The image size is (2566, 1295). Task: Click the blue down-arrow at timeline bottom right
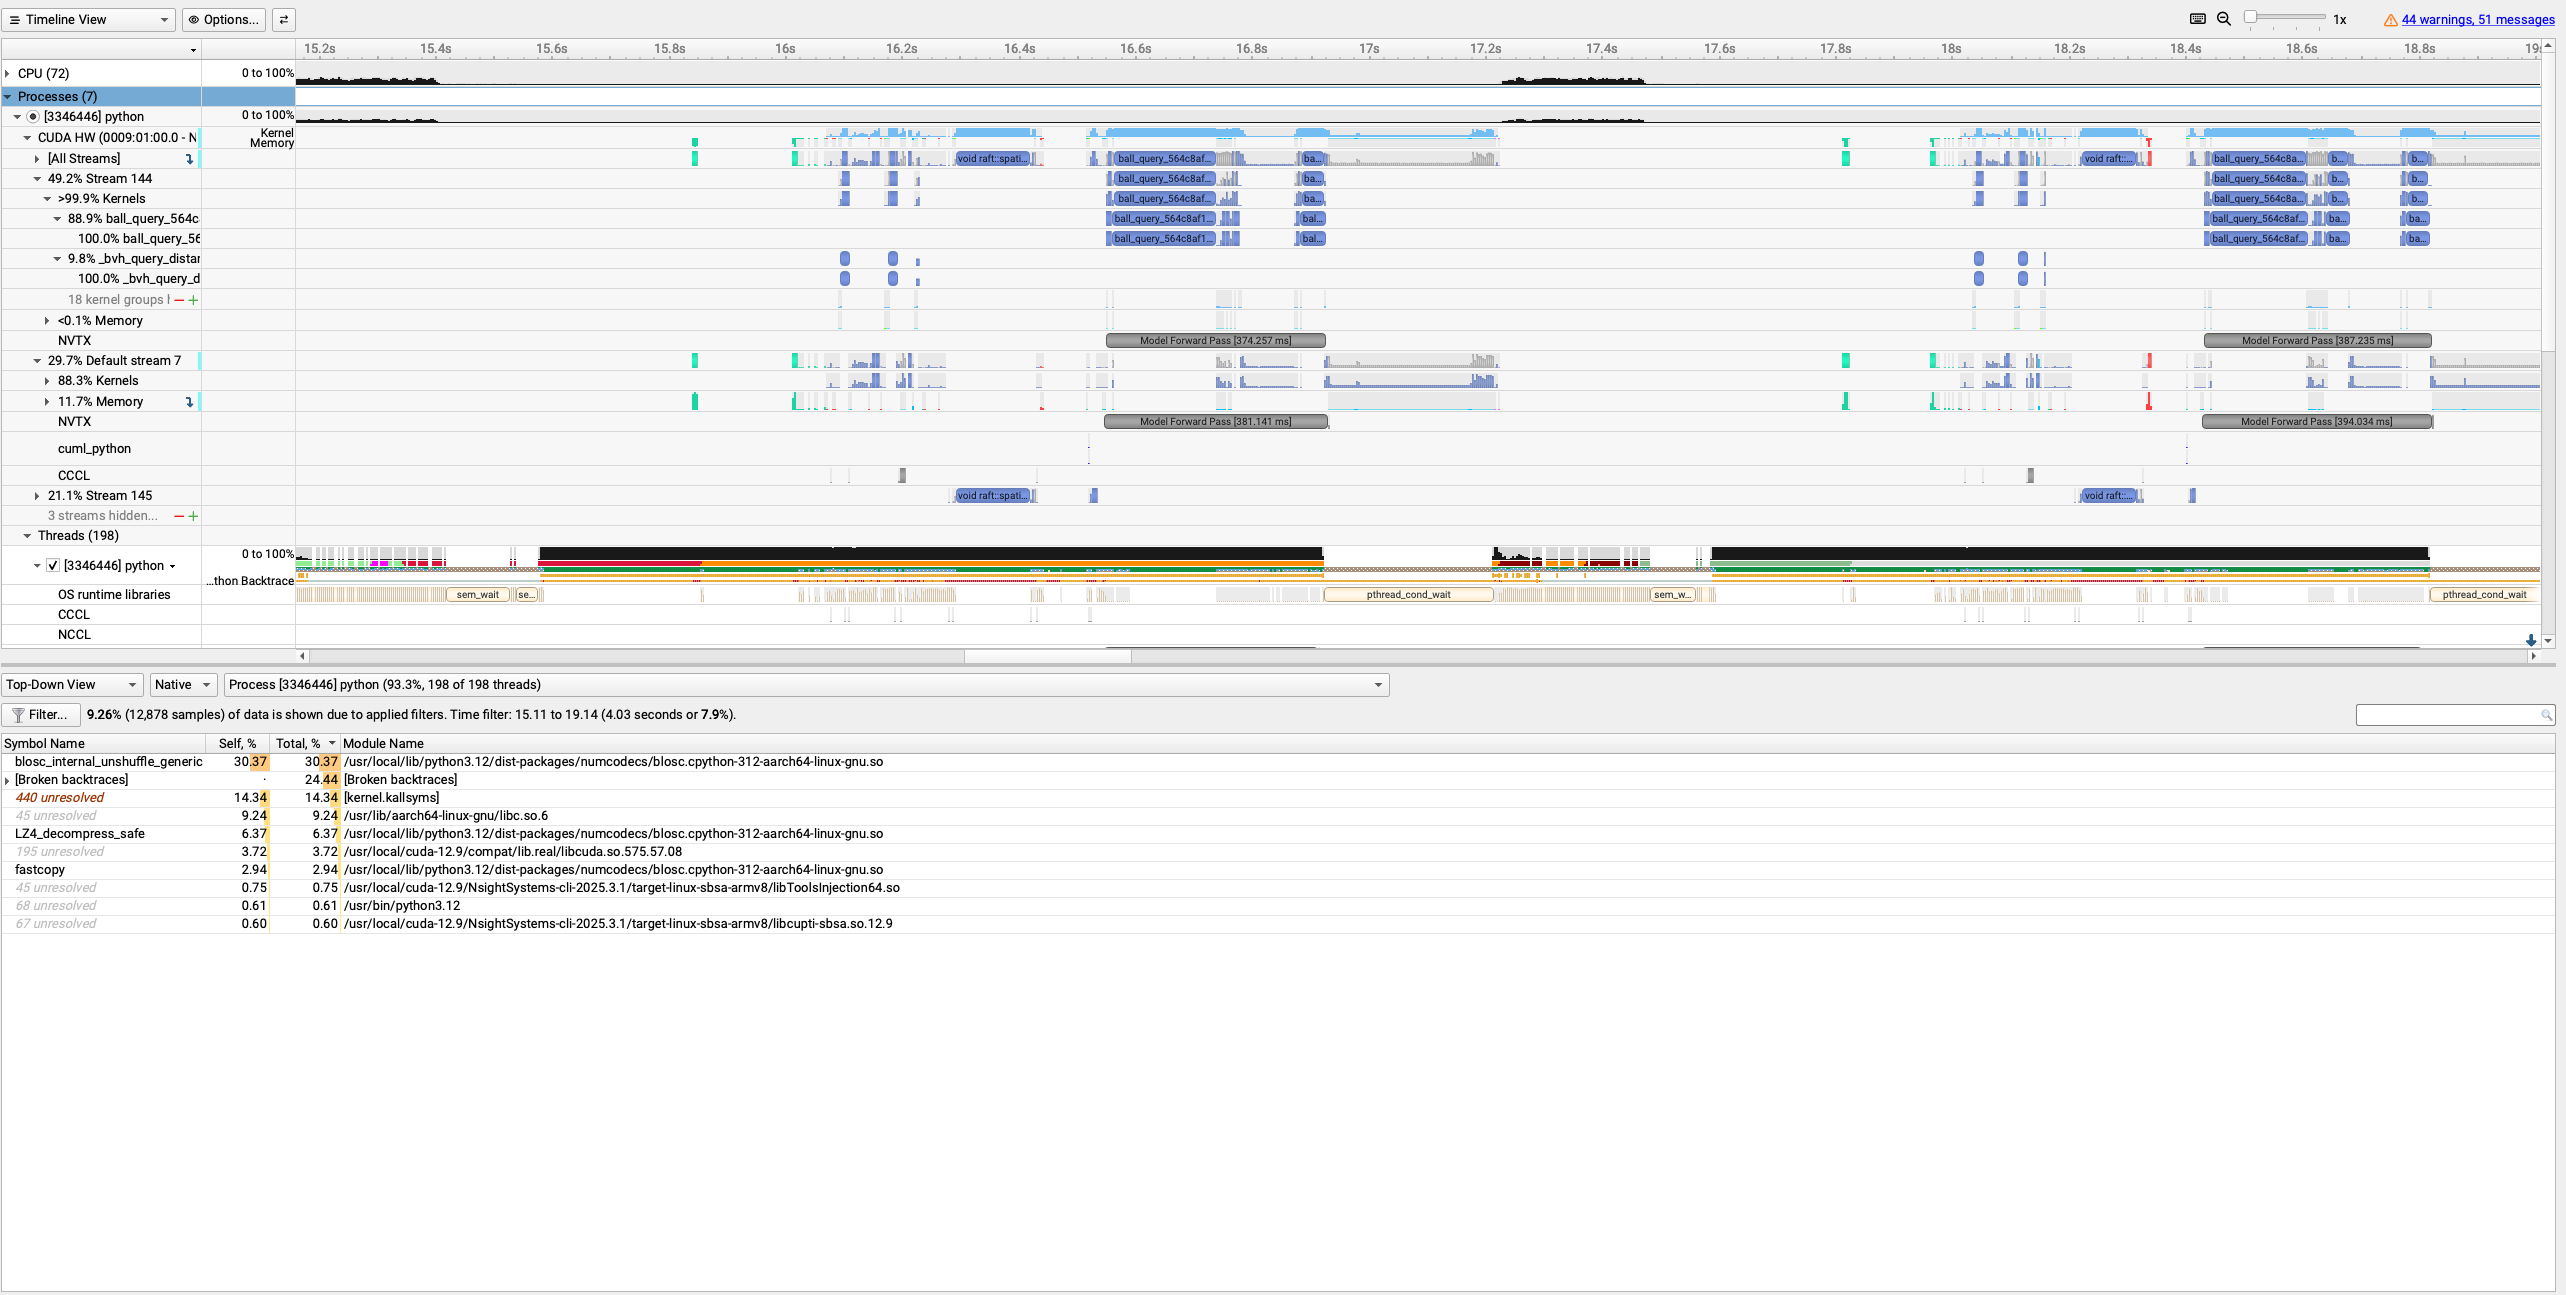[x=2531, y=640]
